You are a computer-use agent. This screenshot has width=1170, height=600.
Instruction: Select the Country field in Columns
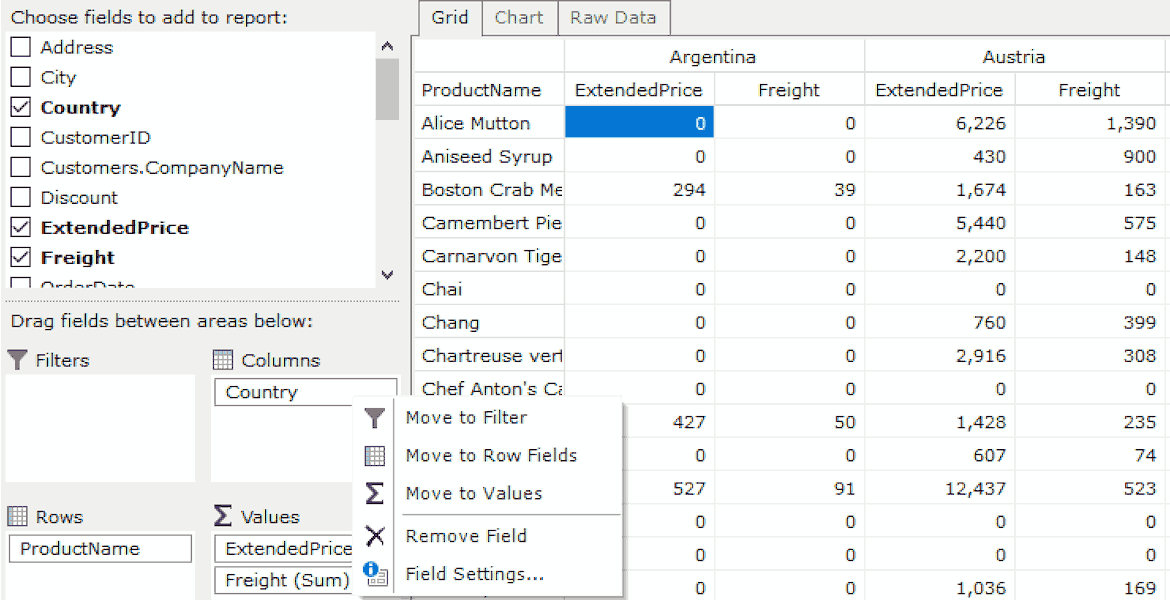(x=305, y=392)
